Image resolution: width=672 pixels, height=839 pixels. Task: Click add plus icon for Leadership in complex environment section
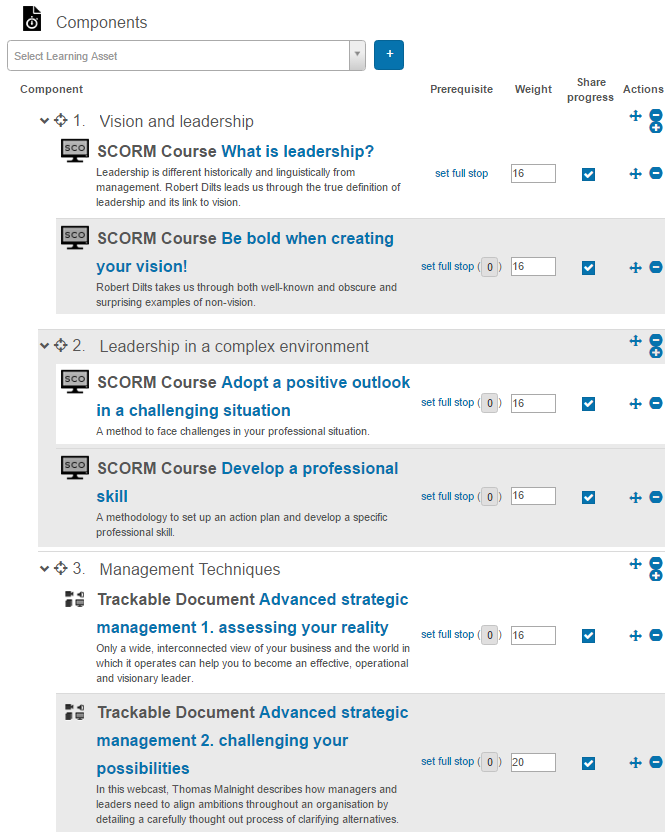(x=656, y=353)
